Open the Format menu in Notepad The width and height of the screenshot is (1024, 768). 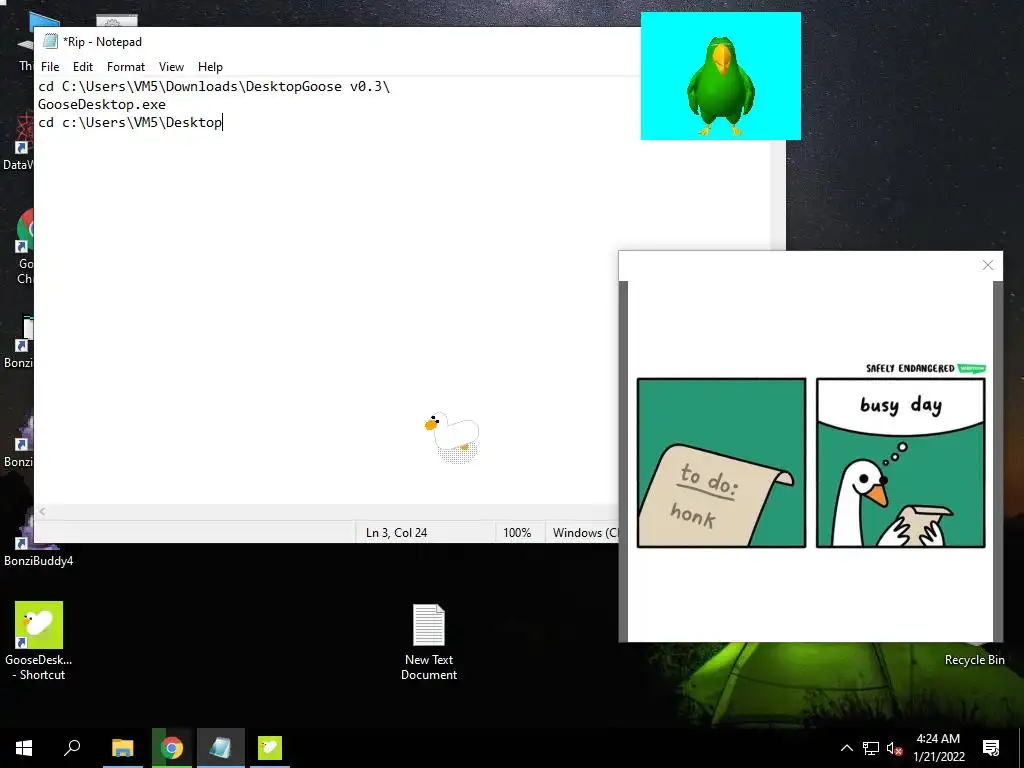click(x=125, y=67)
